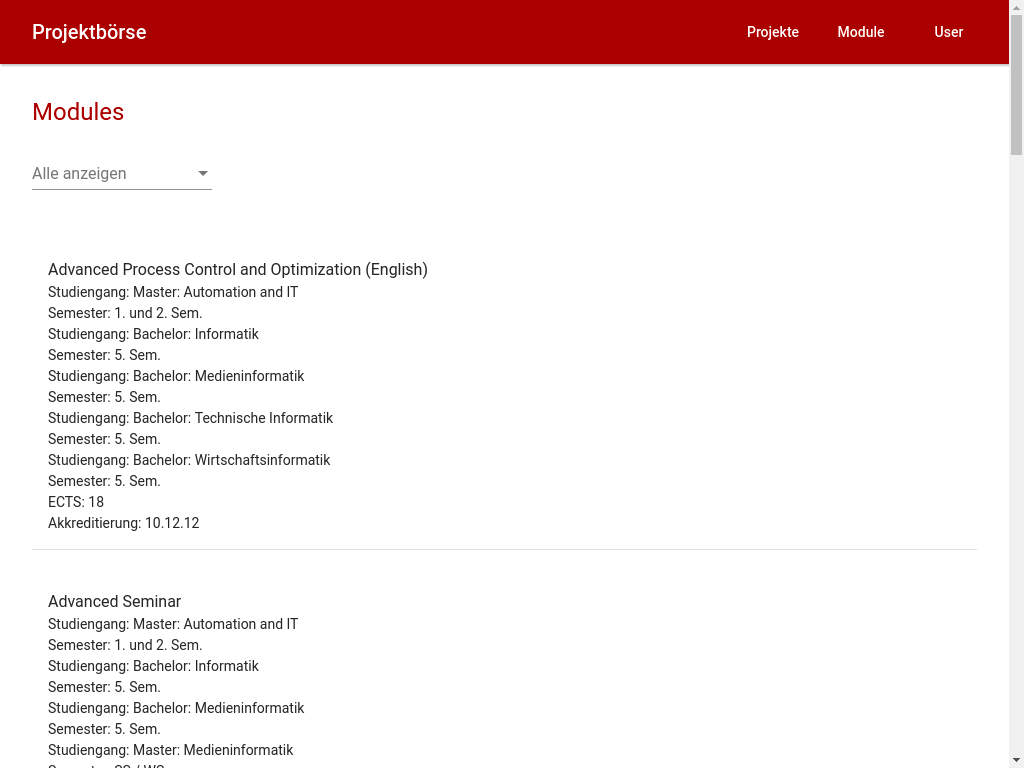Open the Projekte navigation item

click(773, 32)
